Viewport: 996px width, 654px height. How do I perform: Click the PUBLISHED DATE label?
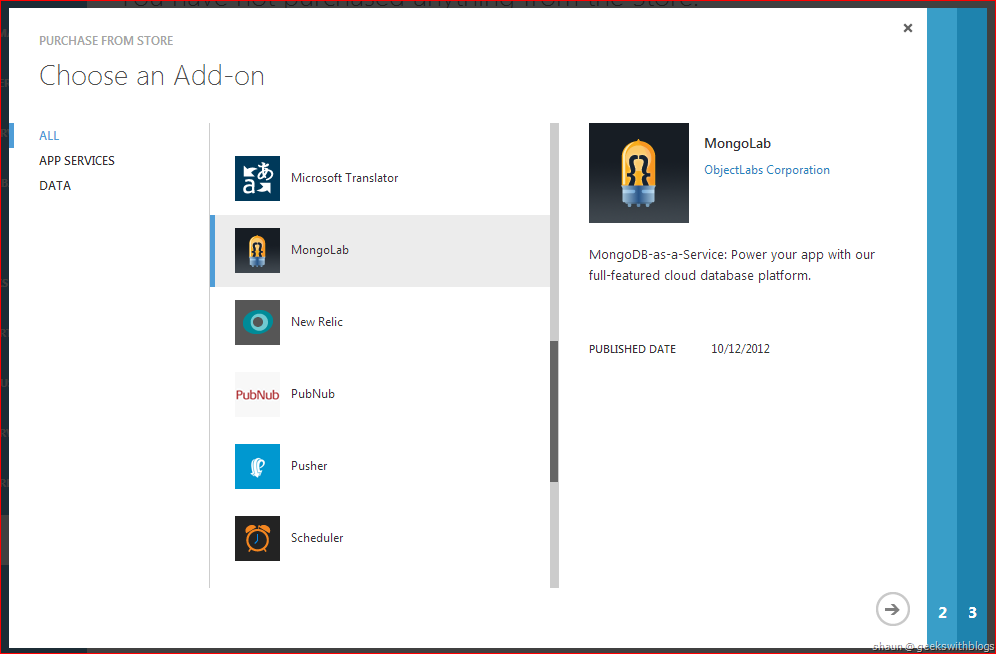[632, 349]
